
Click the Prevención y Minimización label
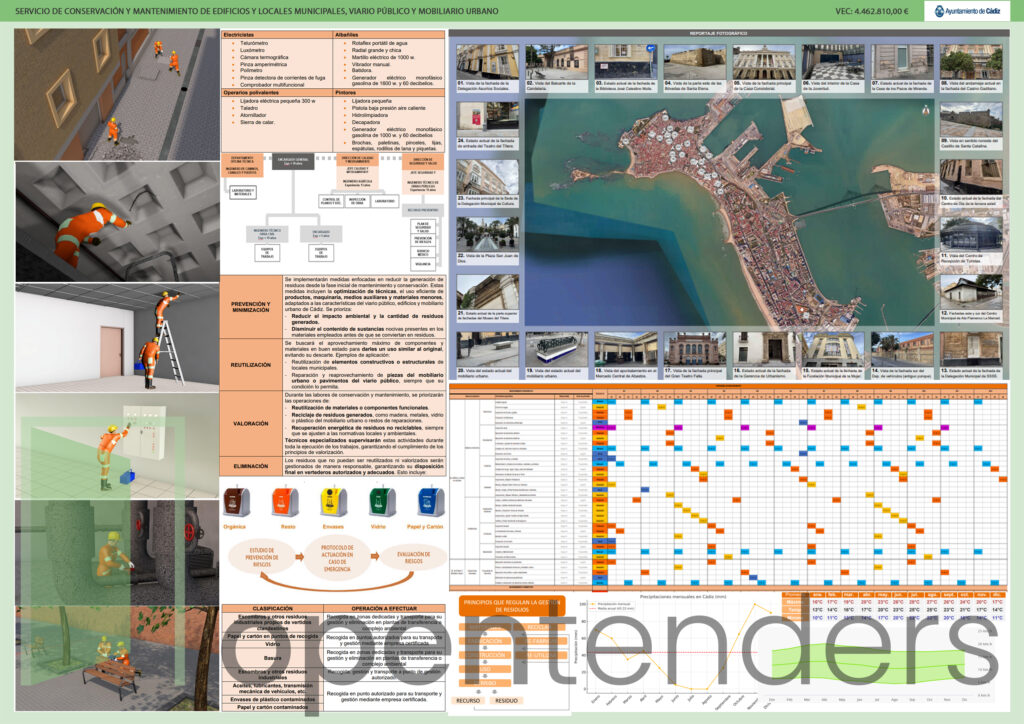[251, 307]
